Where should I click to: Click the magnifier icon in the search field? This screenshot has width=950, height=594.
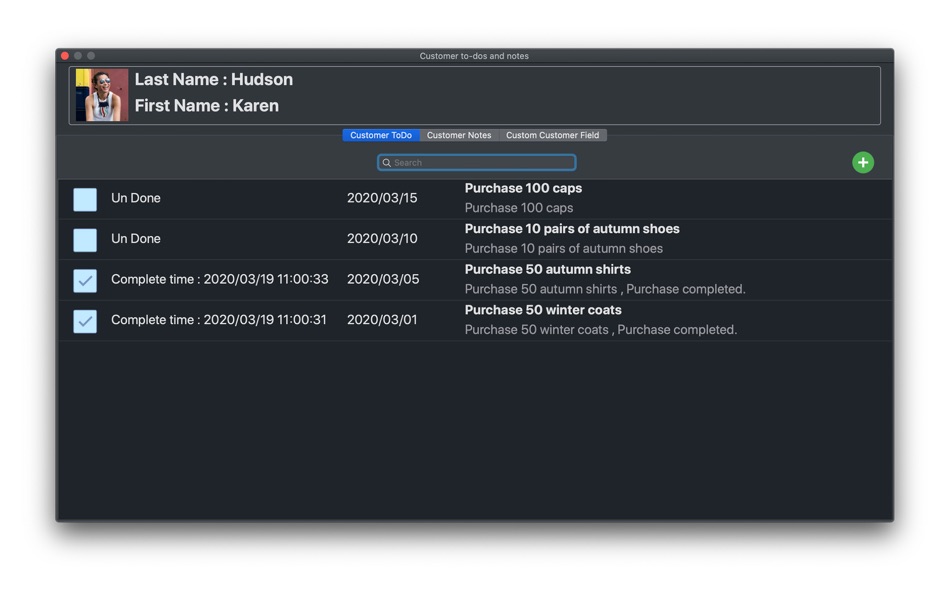[x=387, y=162]
